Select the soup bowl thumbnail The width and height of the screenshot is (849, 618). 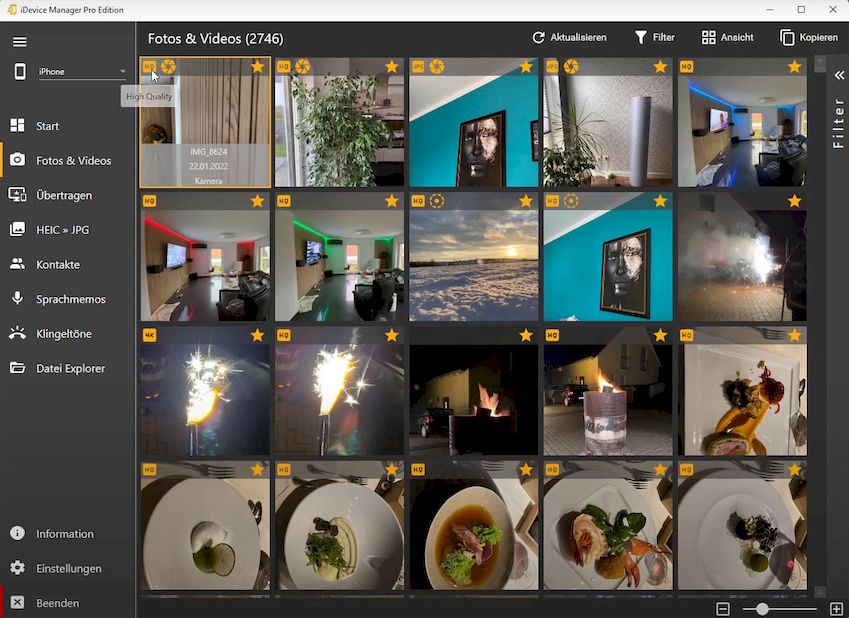click(474, 525)
